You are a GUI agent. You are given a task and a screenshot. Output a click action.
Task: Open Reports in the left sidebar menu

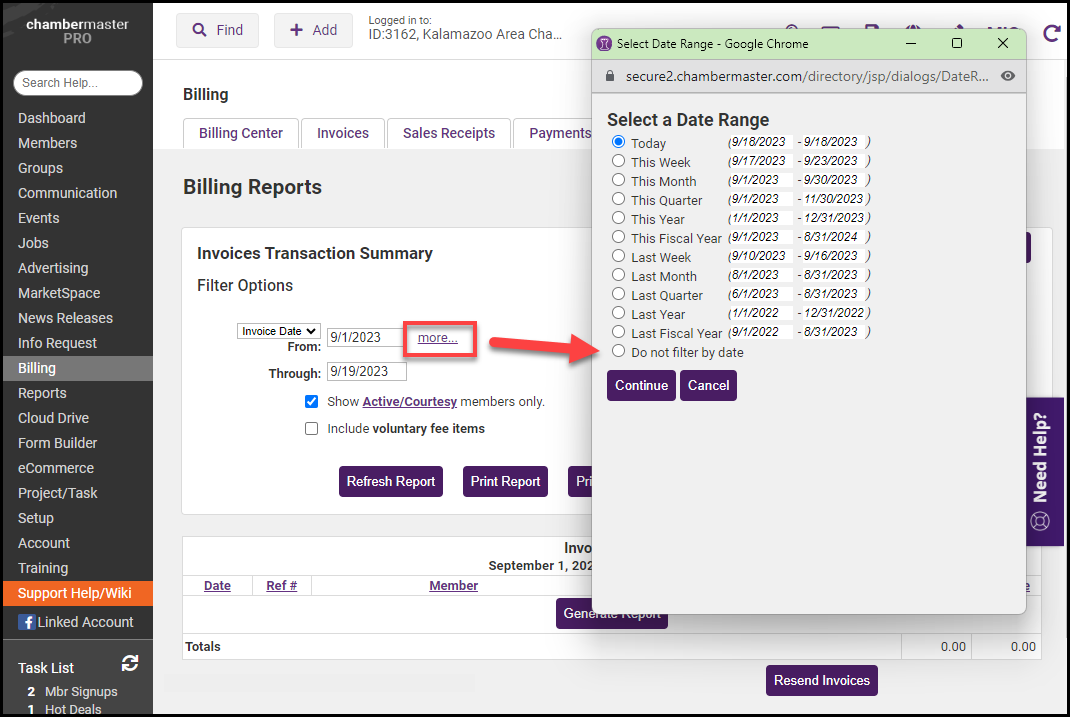(42, 393)
